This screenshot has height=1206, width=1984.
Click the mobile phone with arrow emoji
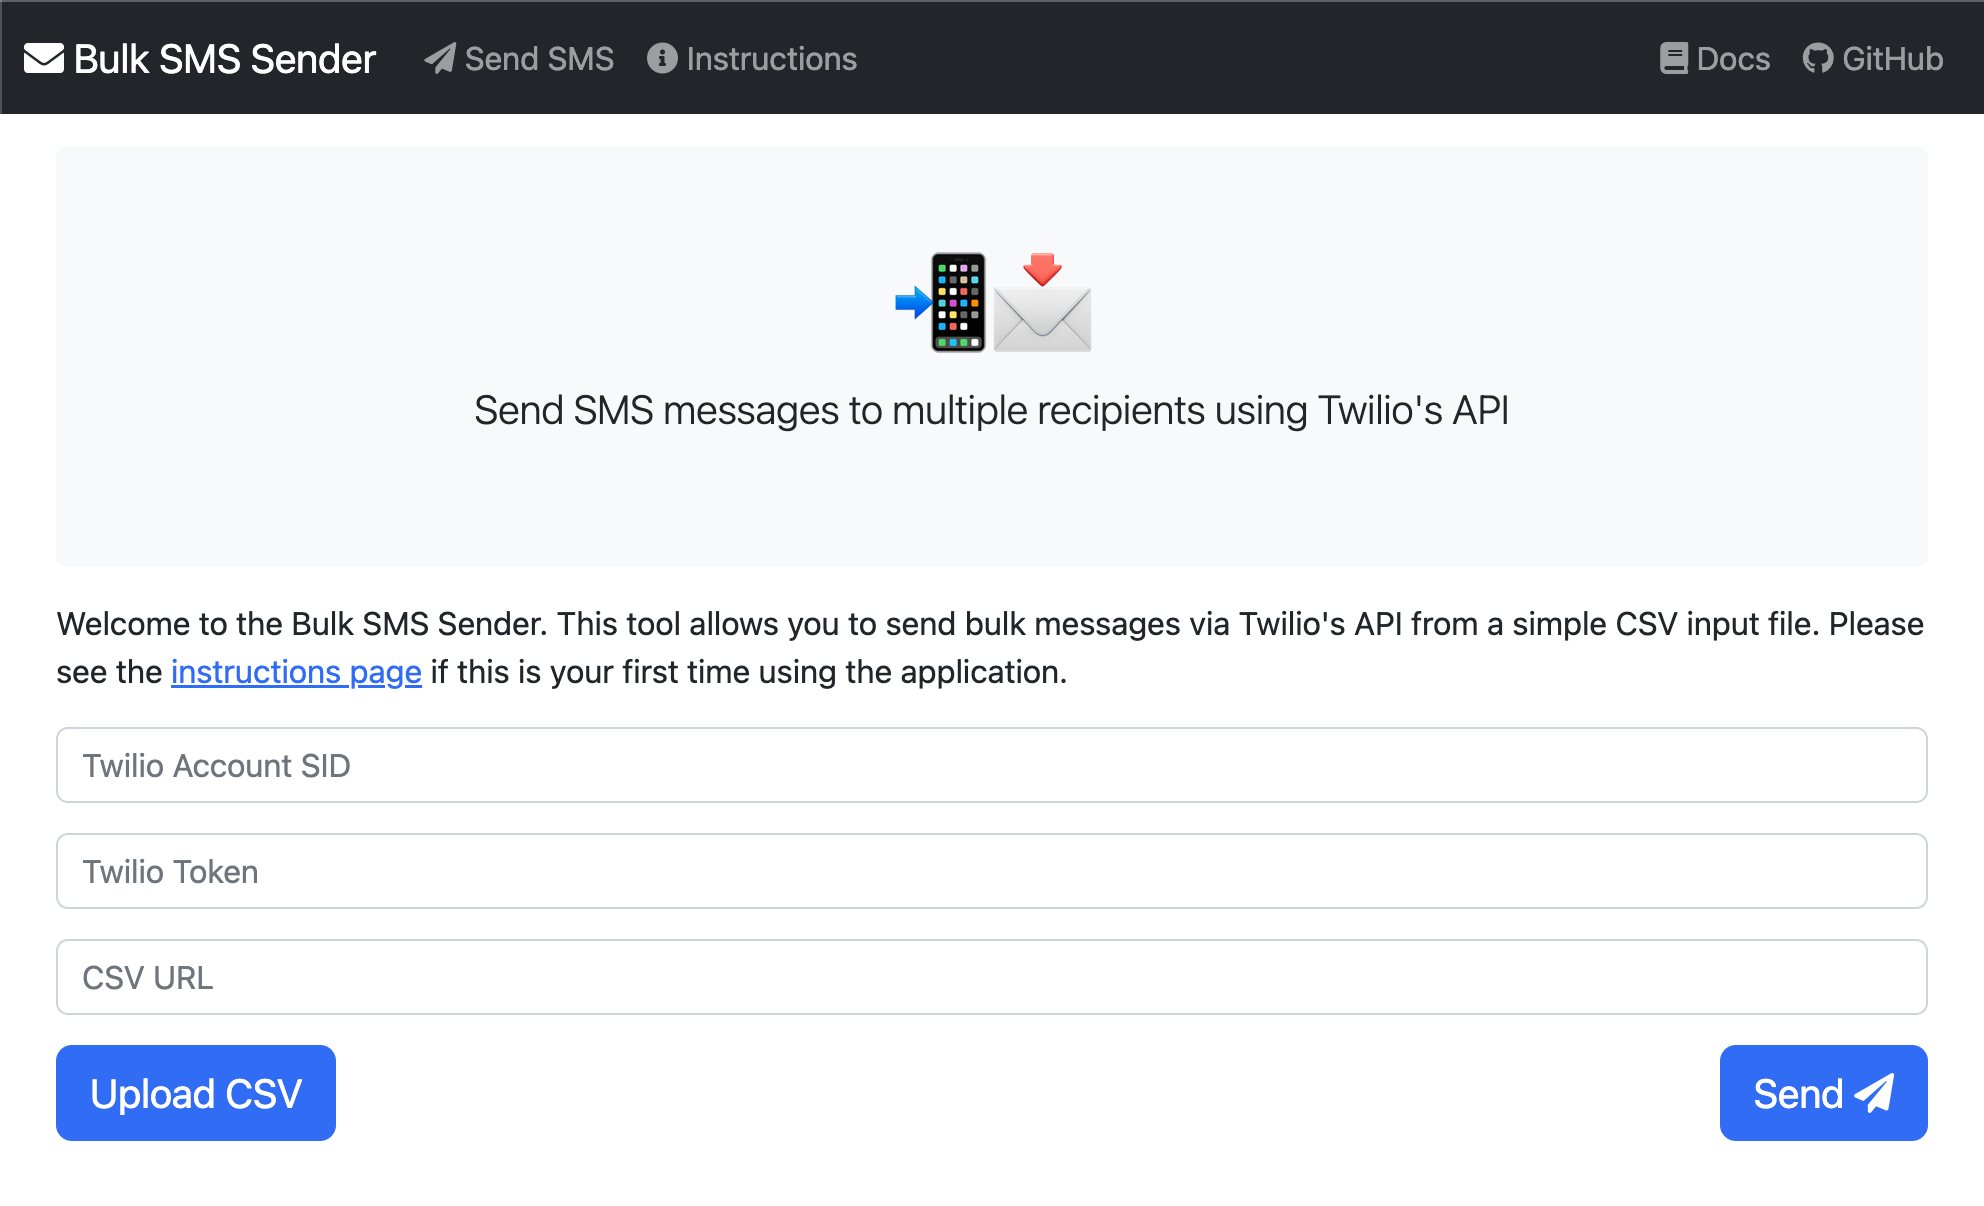pos(942,302)
